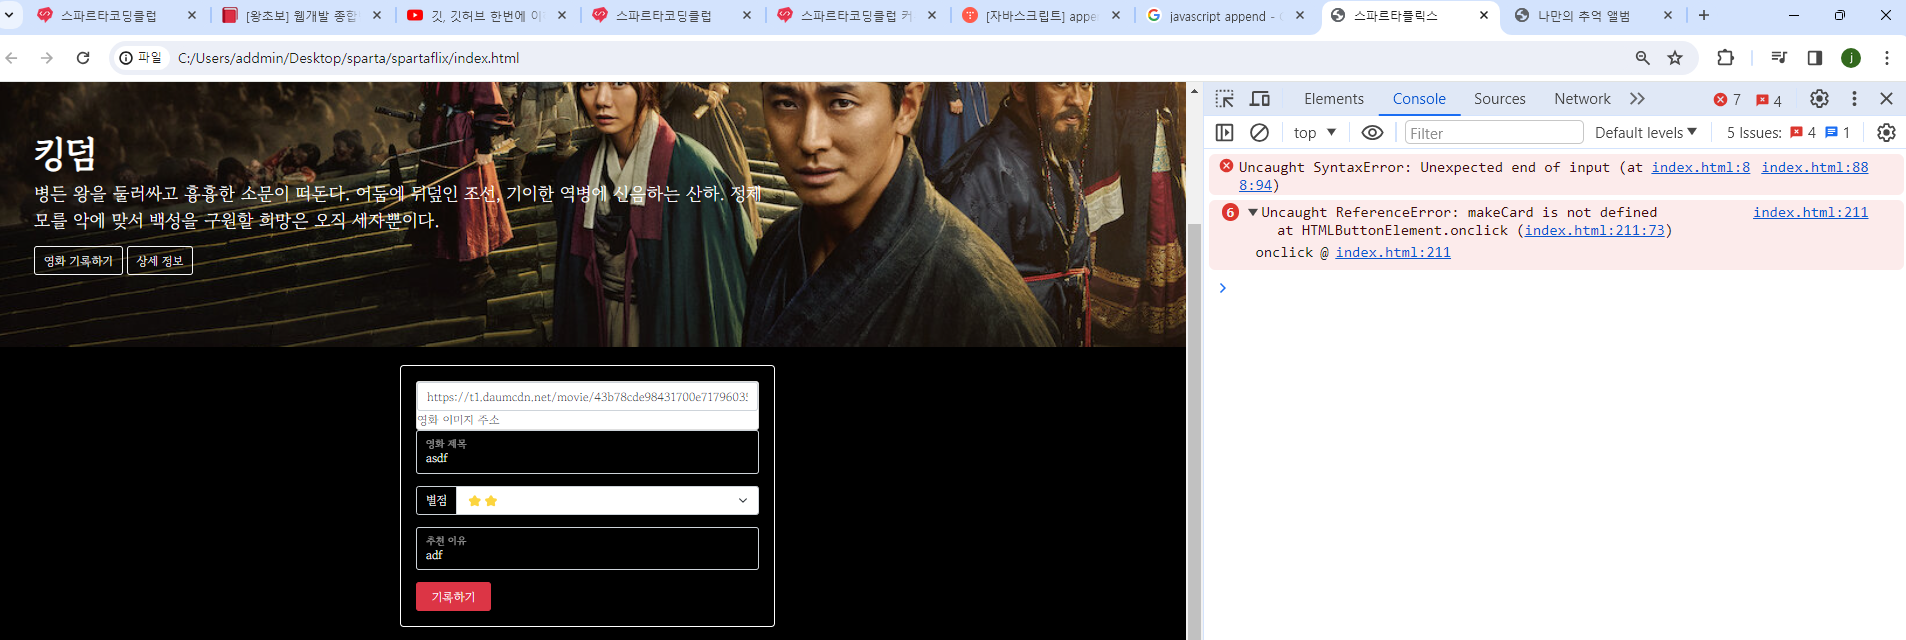The image size is (1906, 640).
Task: Go back in browser history
Action: point(12,58)
